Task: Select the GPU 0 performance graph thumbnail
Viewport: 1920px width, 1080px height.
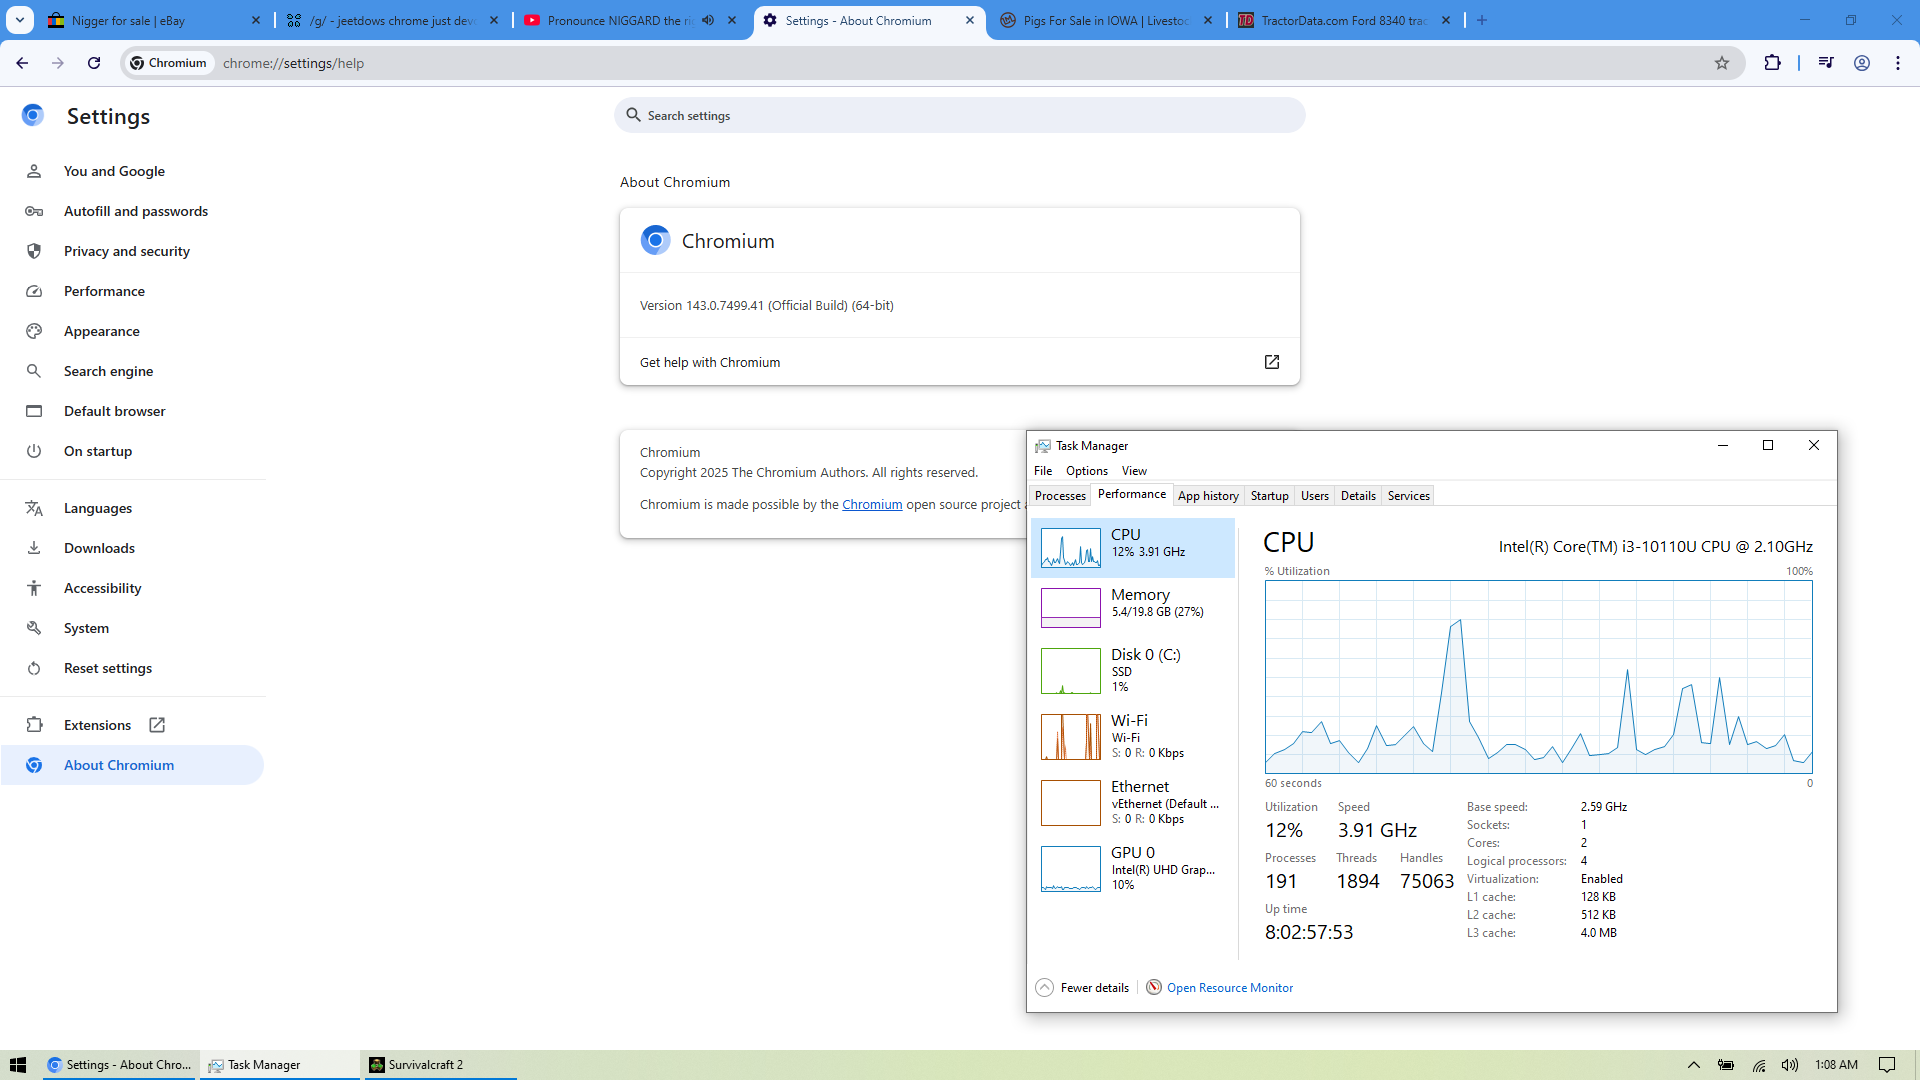Action: coord(1070,868)
